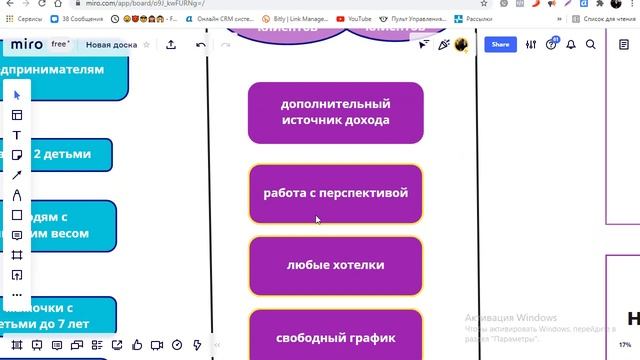Screen dimensions: 640x360
Task: Select the Frame tool in sidebar
Action: point(17,255)
